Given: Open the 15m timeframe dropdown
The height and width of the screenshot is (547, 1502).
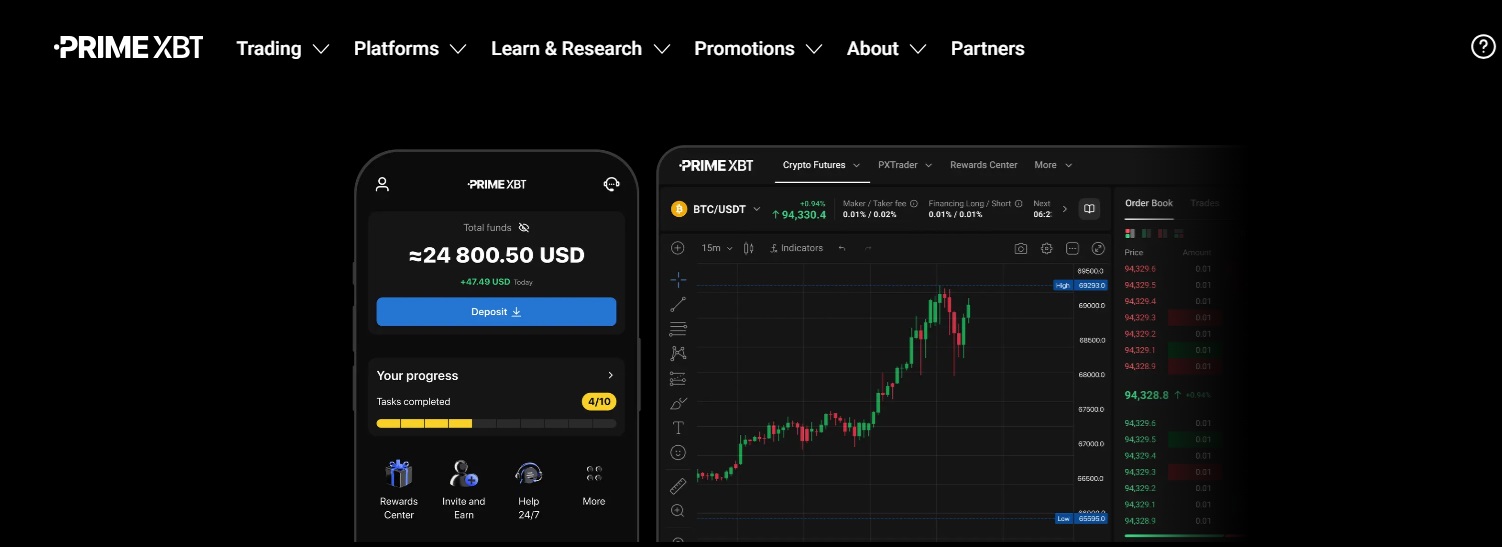Looking at the screenshot, I should tap(716, 248).
